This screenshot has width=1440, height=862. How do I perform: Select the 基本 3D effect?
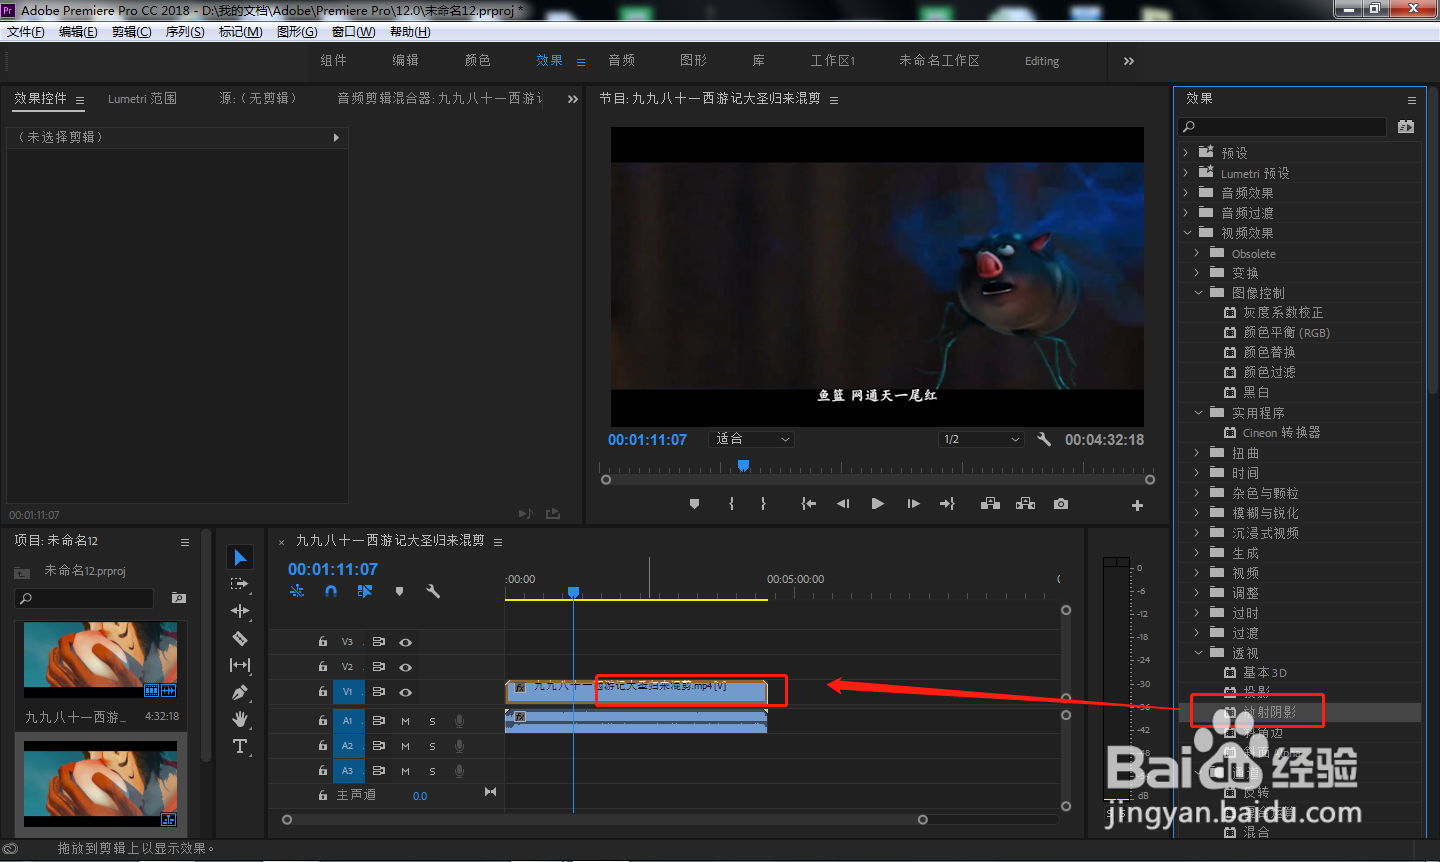[1265, 673]
